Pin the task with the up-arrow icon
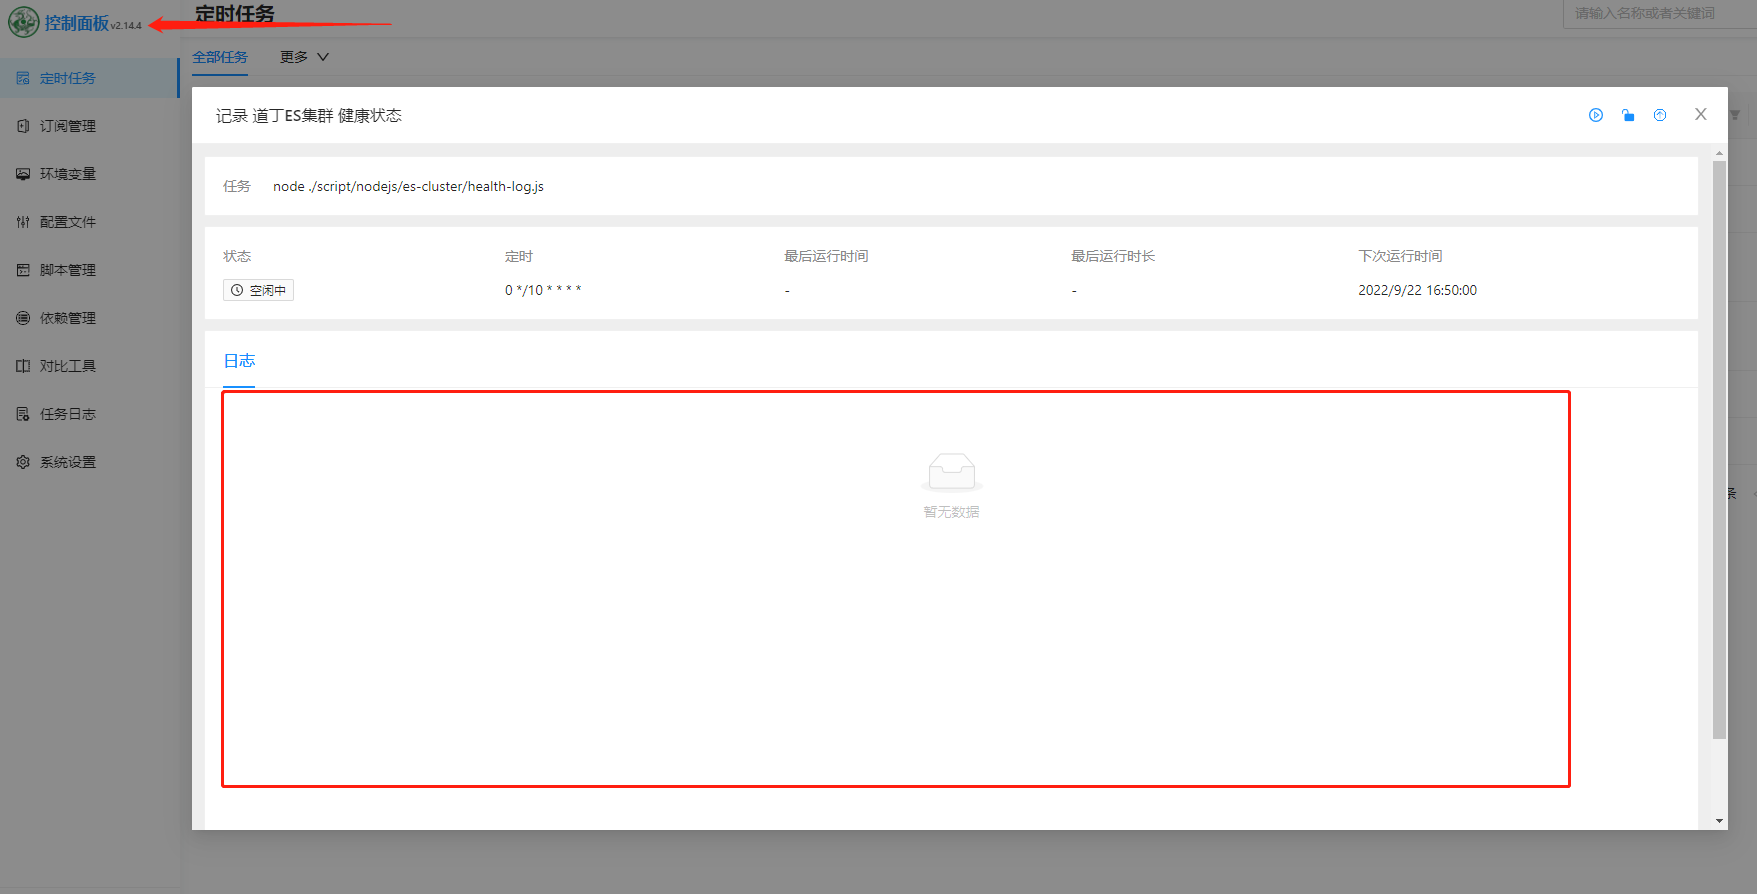This screenshot has height=894, width=1757. point(1660,115)
